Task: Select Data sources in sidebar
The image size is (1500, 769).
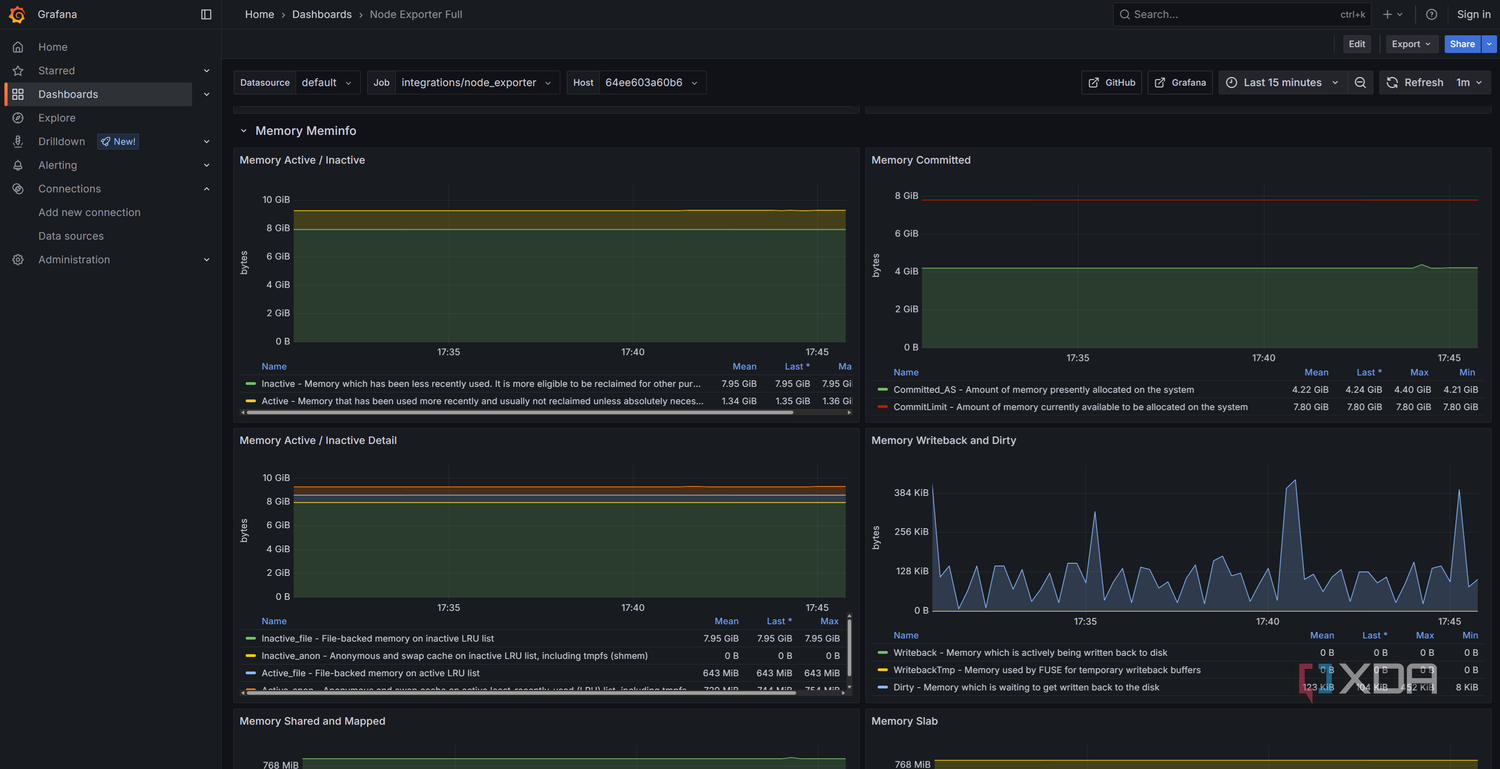Action: [71, 236]
